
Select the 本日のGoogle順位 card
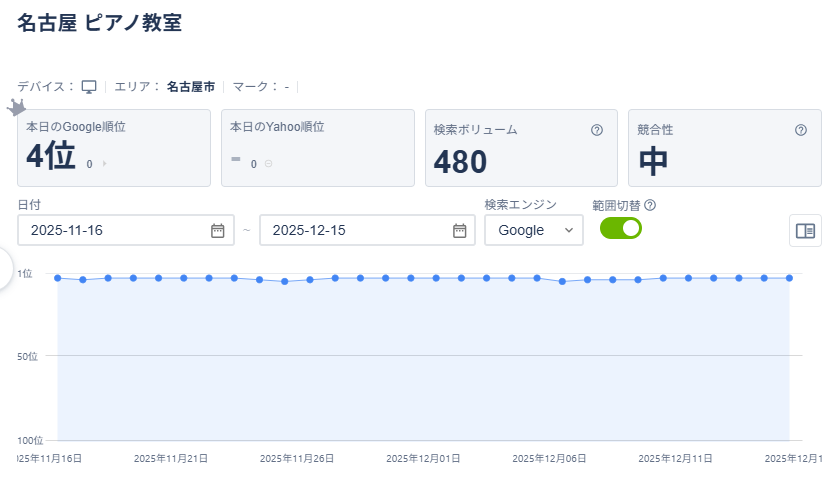coord(114,147)
